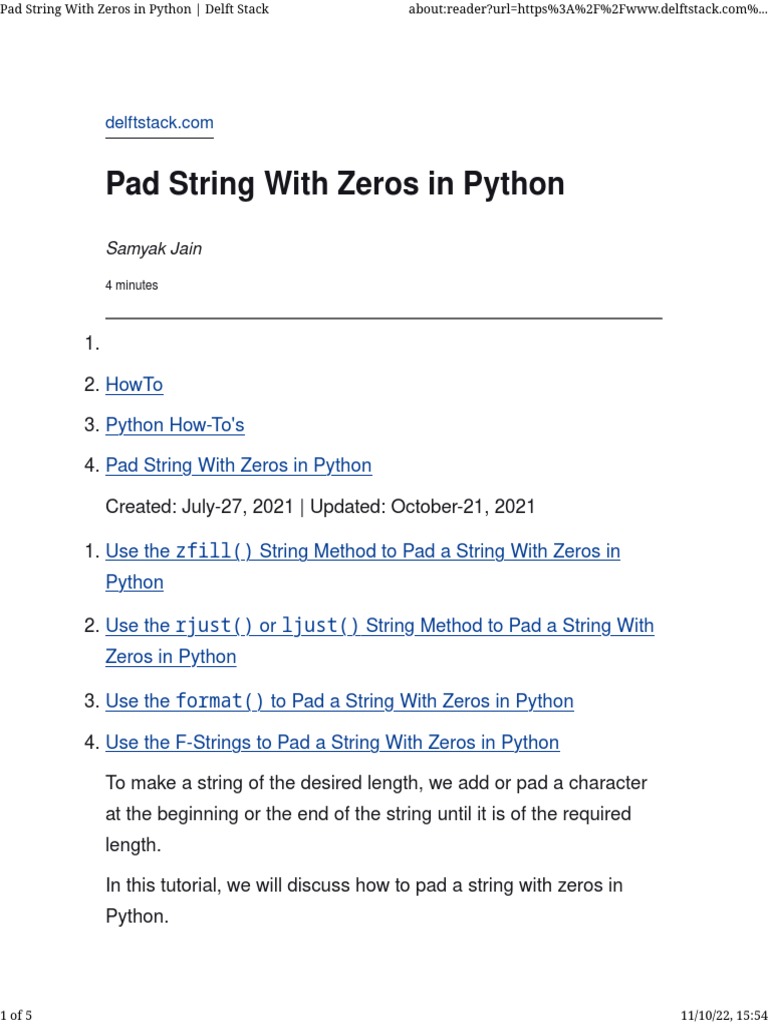Screen dimensions: 768x1024
Task: Open the F-Strings padding section link
Action: tap(332, 742)
